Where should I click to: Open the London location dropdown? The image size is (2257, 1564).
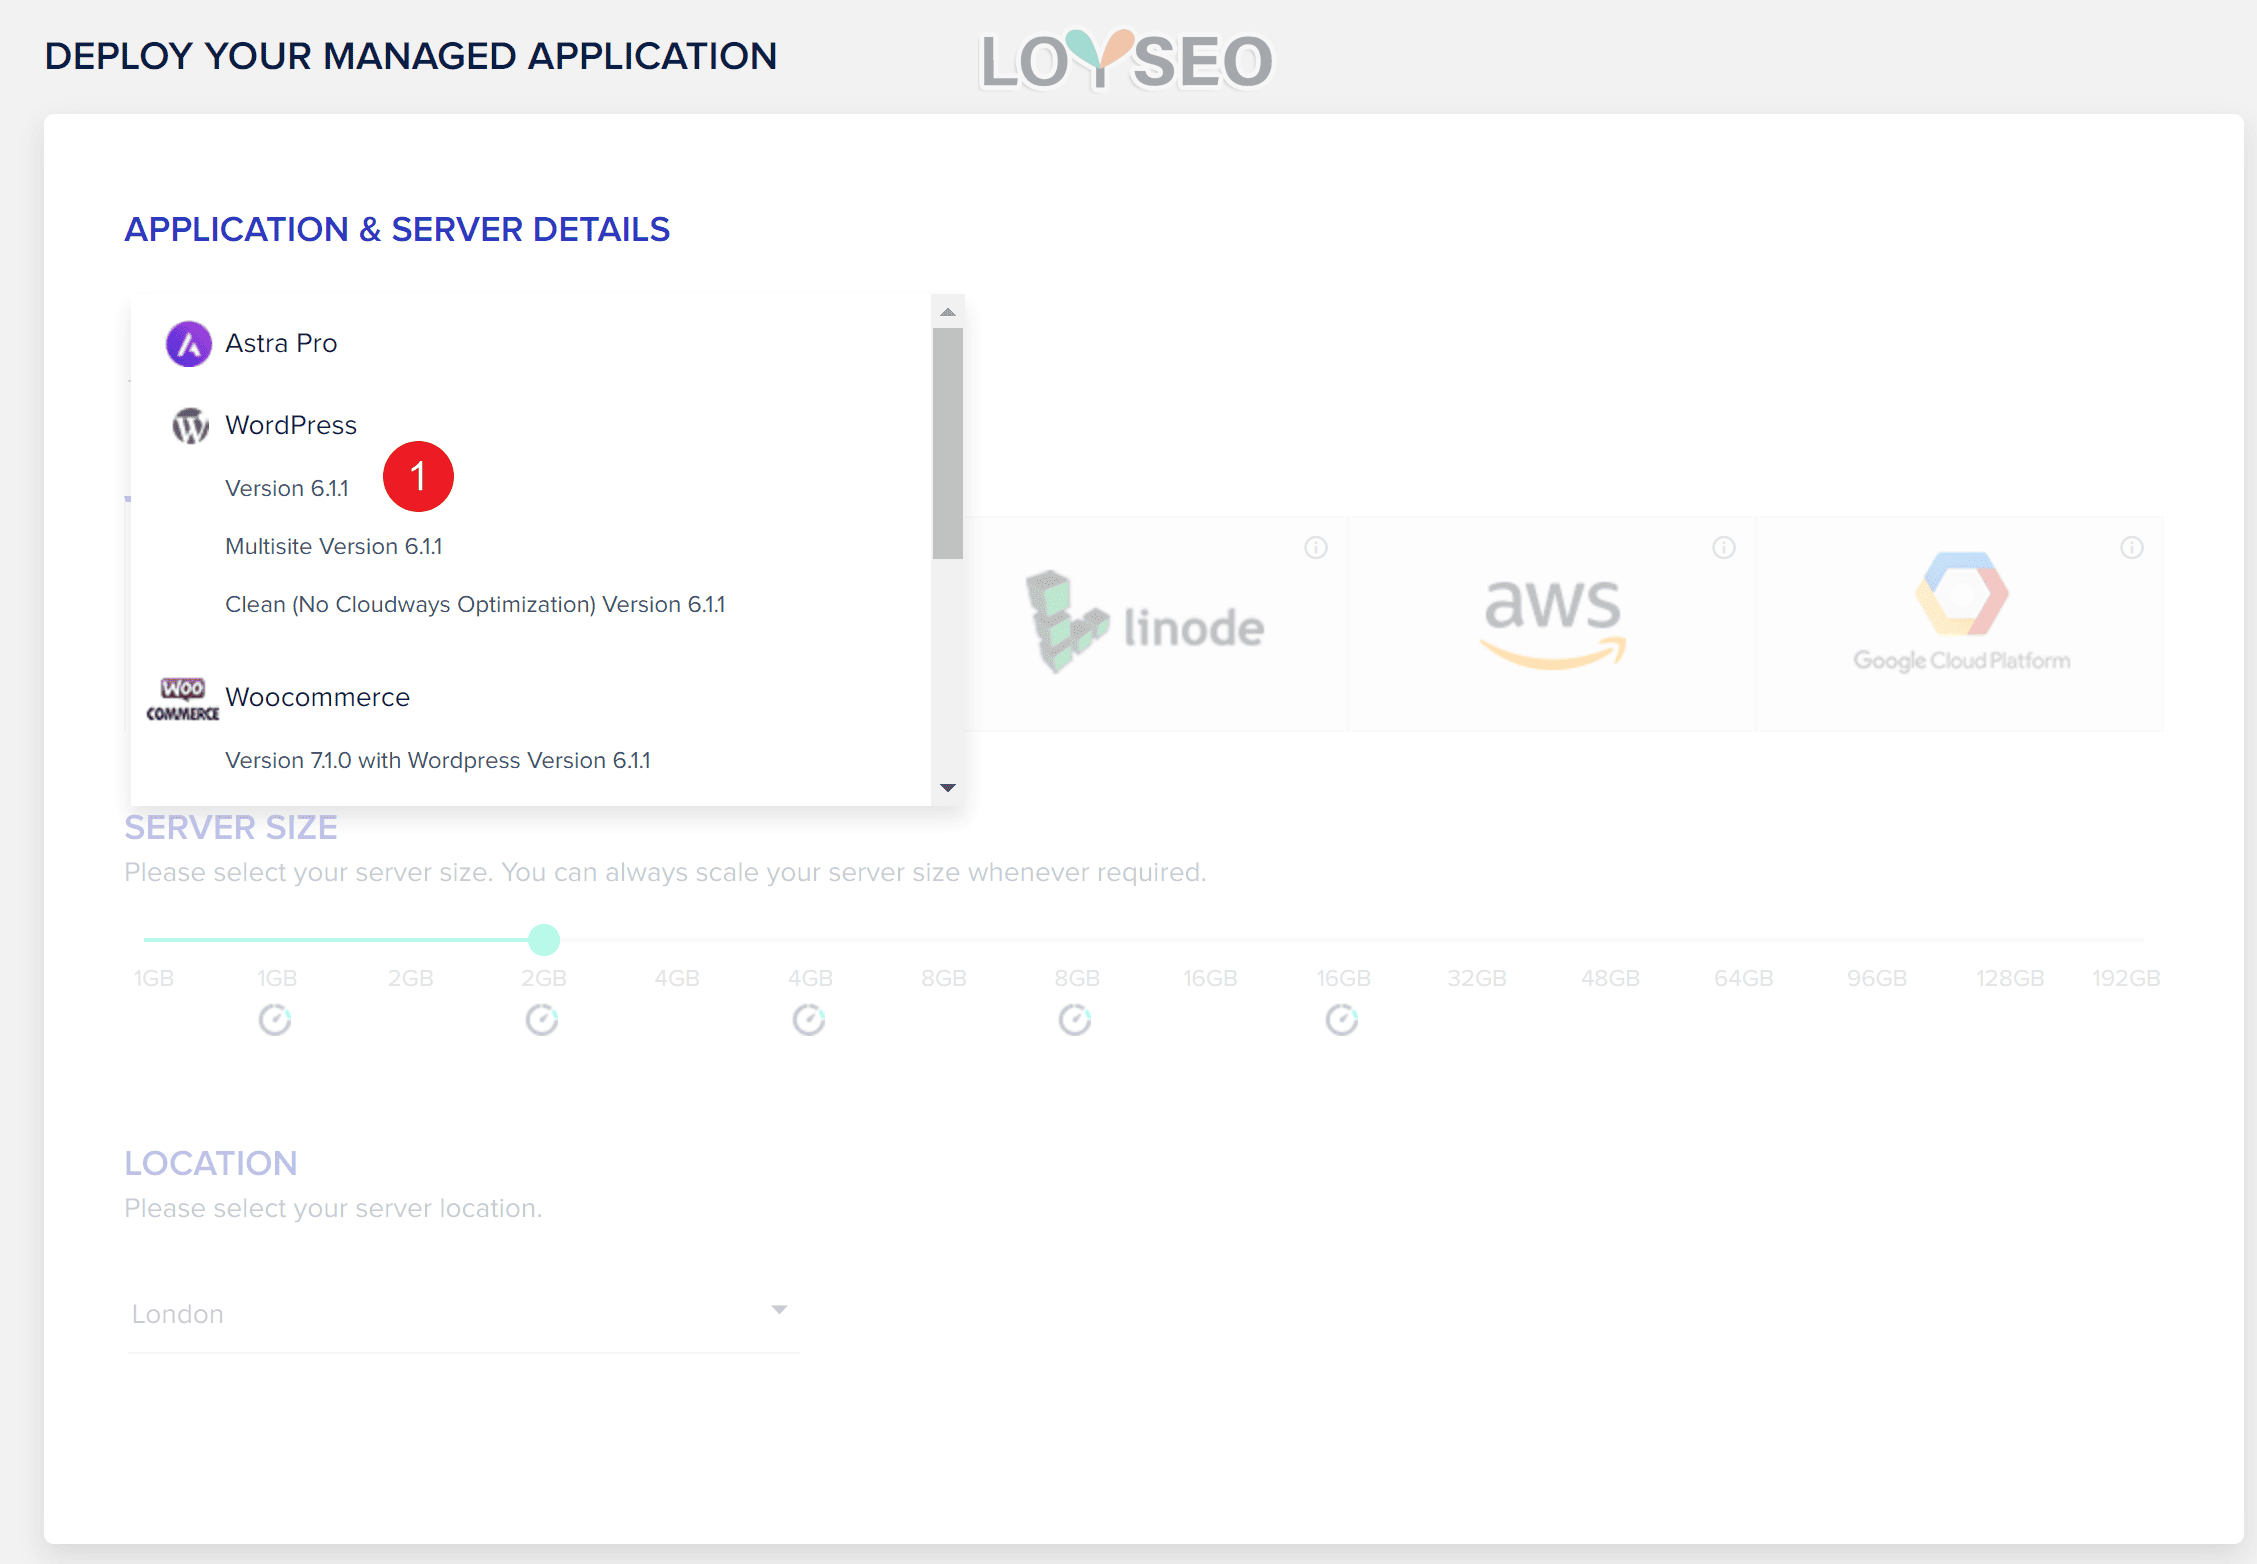pyautogui.click(x=463, y=1314)
